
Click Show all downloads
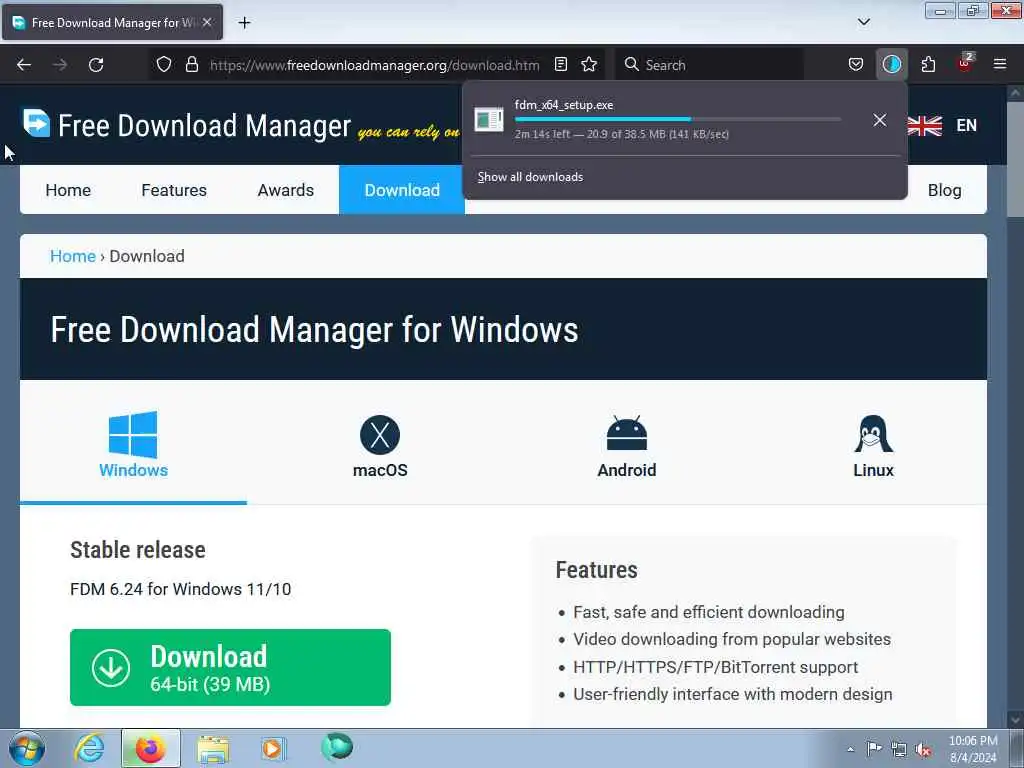click(x=530, y=177)
